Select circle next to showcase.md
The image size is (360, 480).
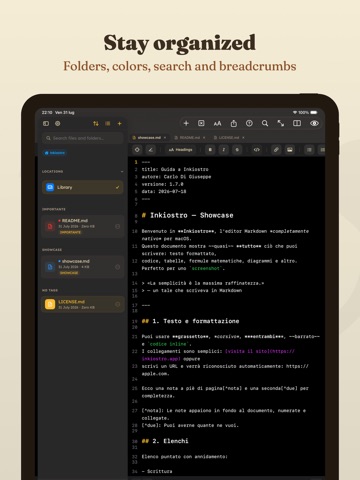117,267
